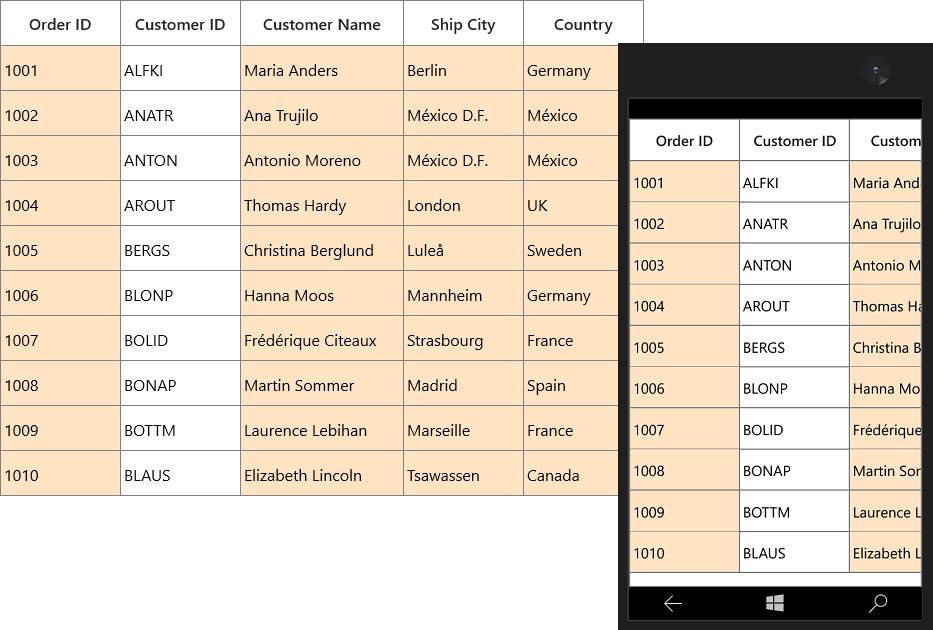Select the Luleå ship city cell

(x=464, y=249)
